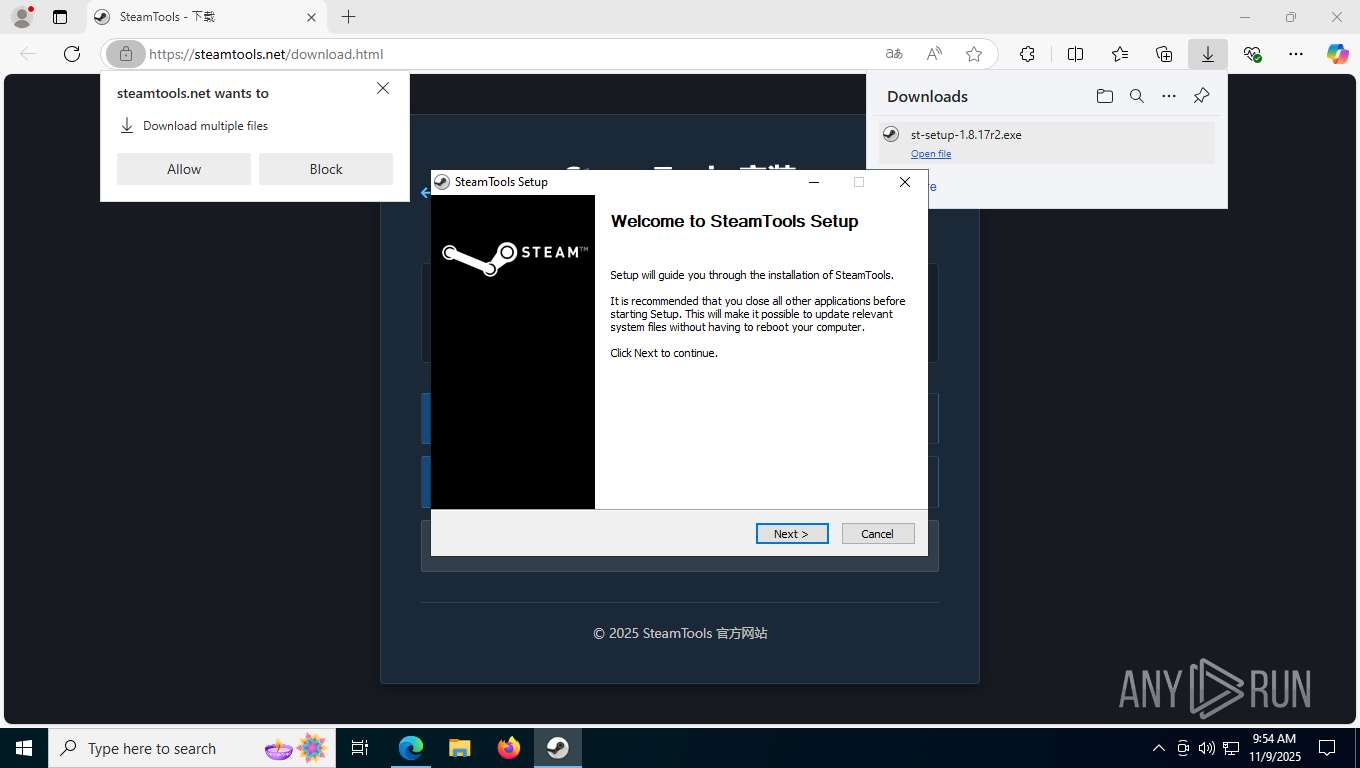Open the notification center
This screenshot has height=768, width=1360.
tap(1327, 748)
